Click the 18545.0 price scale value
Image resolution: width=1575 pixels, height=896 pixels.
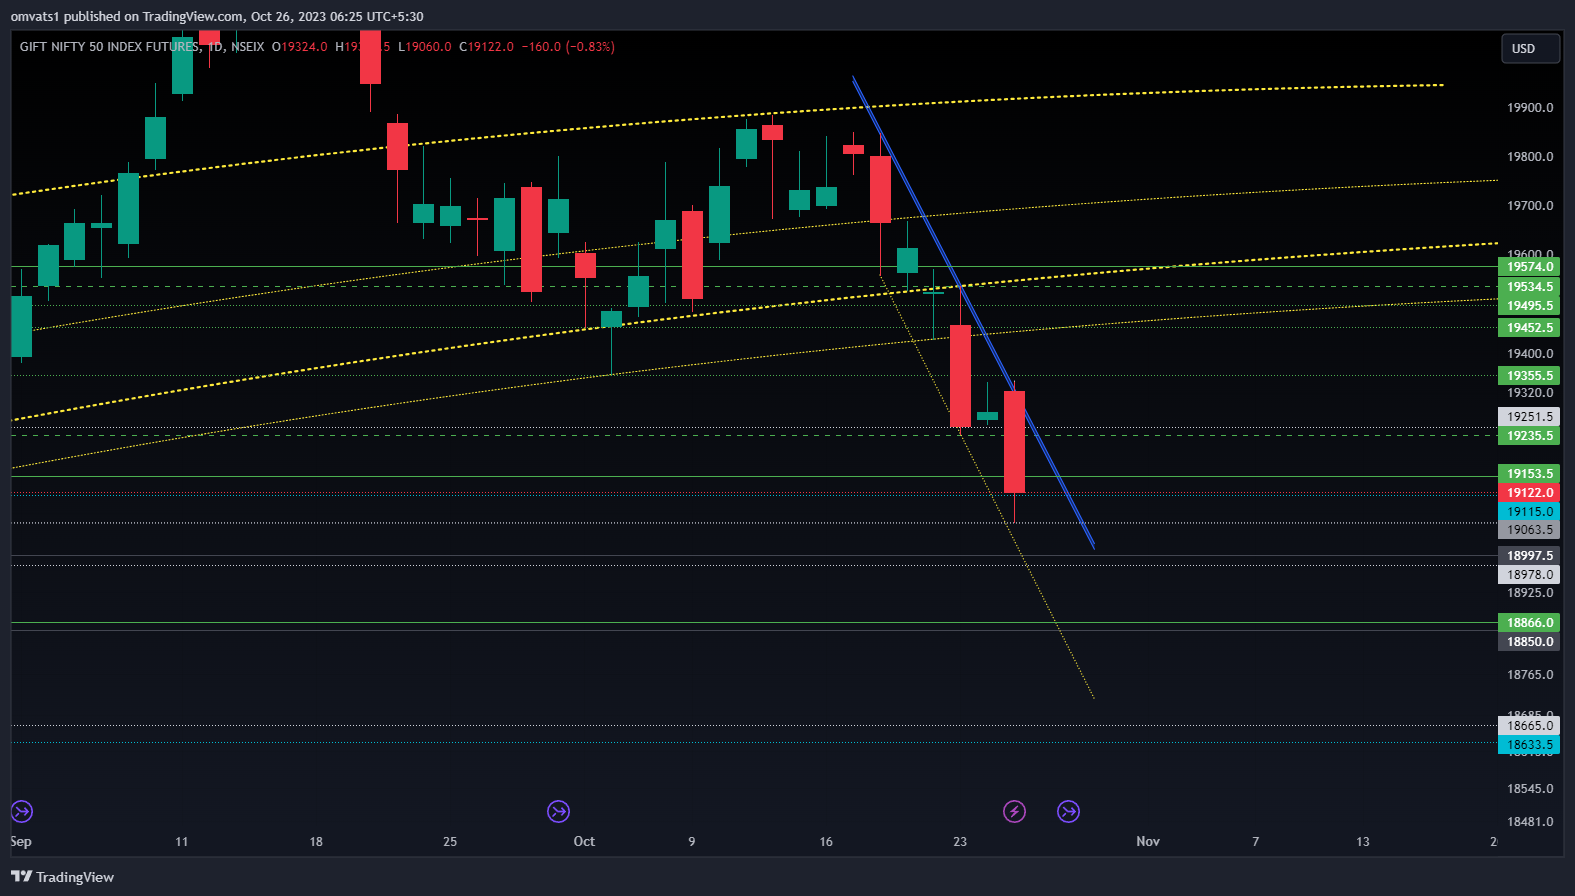pos(1530,789)
